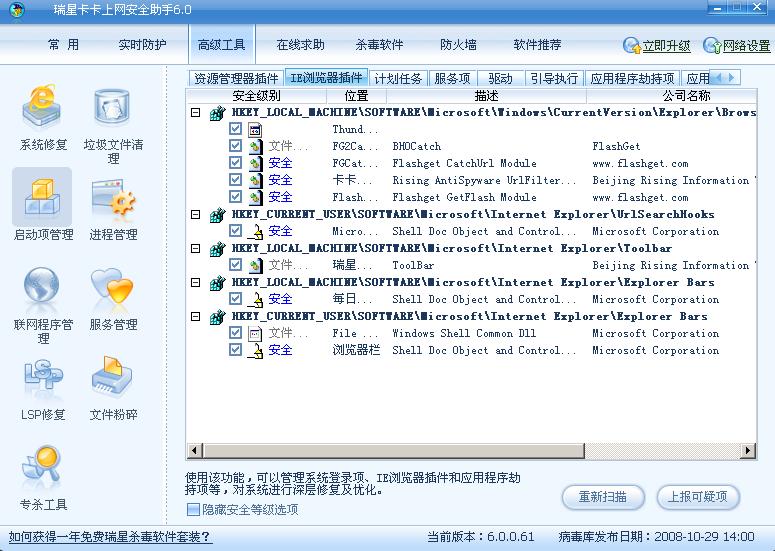775x551 pixels.
Task: Open the 联网程序管理 network programs icon
Action: (42, 285)
